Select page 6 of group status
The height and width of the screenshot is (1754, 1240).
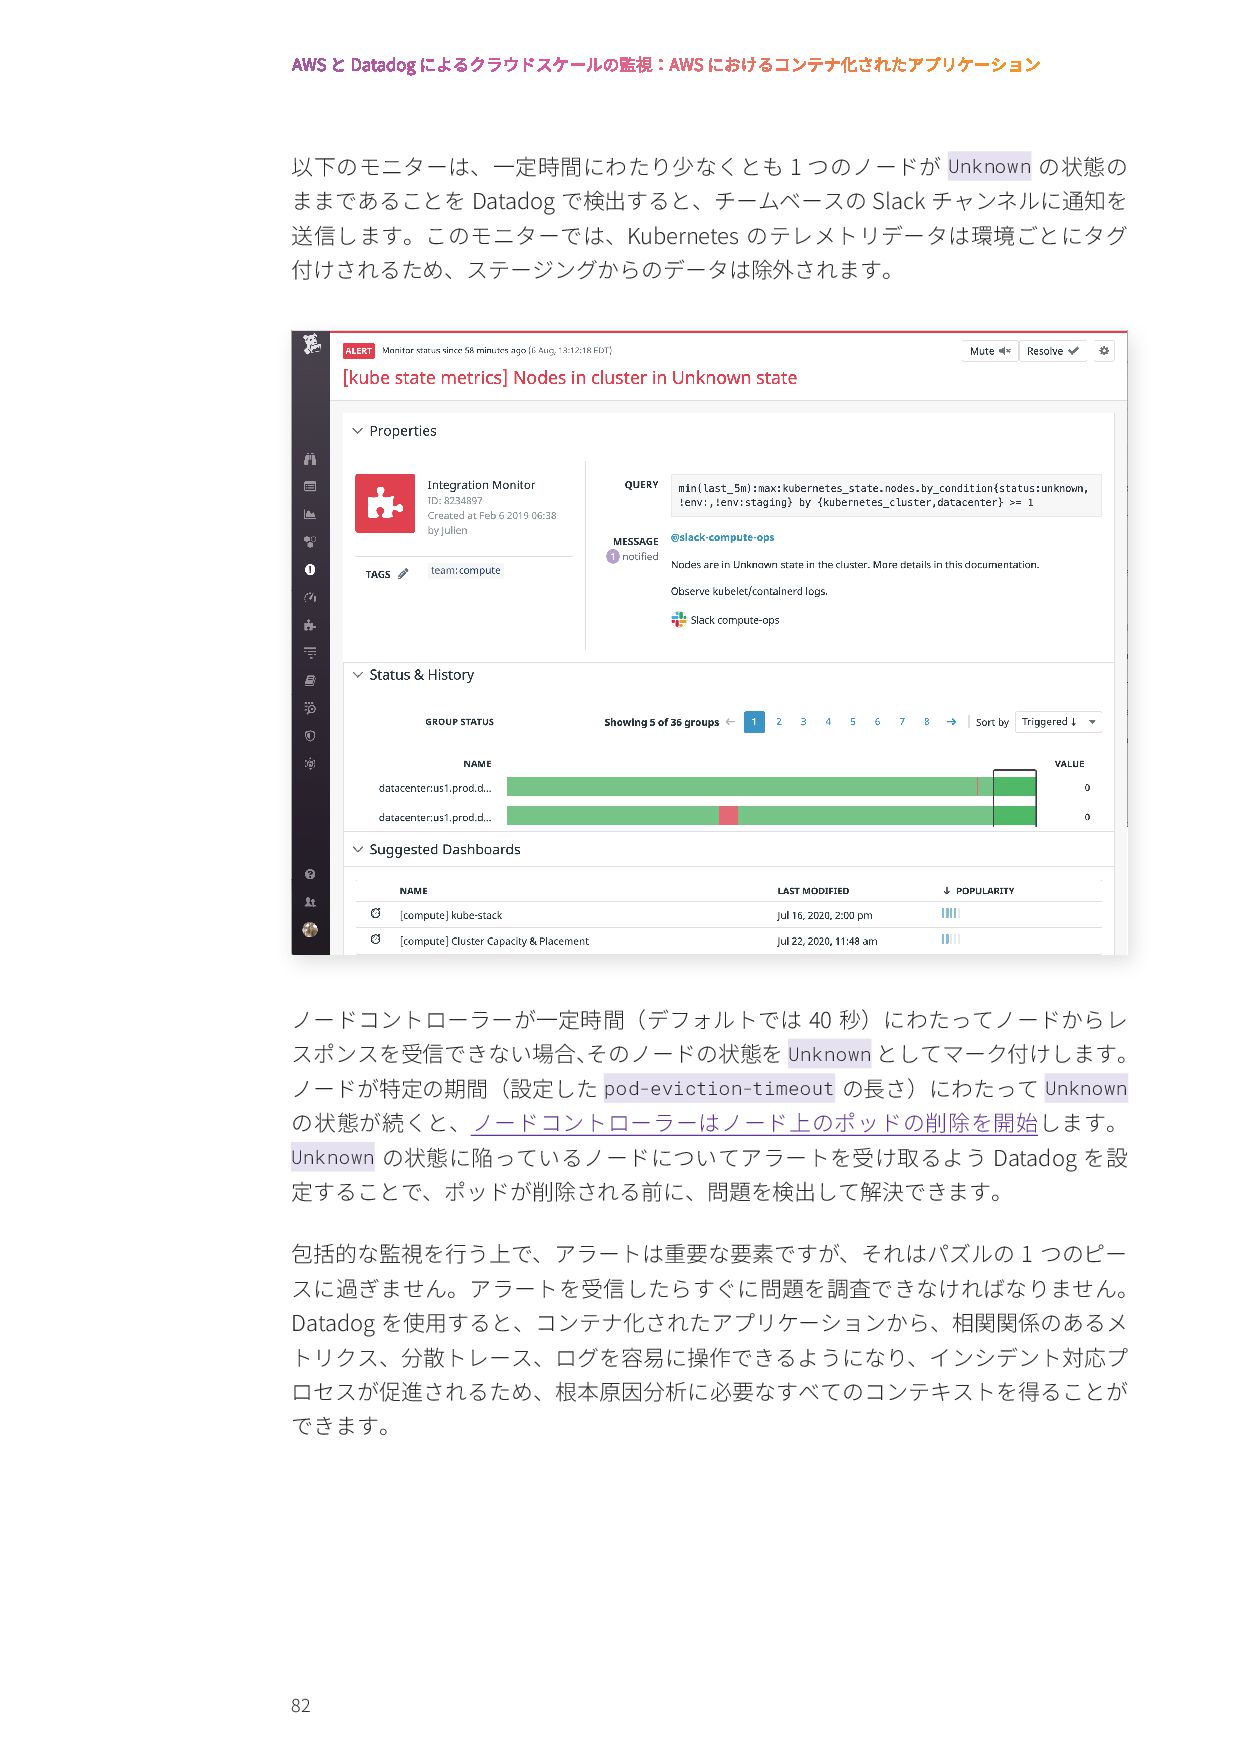coord(877,722)
